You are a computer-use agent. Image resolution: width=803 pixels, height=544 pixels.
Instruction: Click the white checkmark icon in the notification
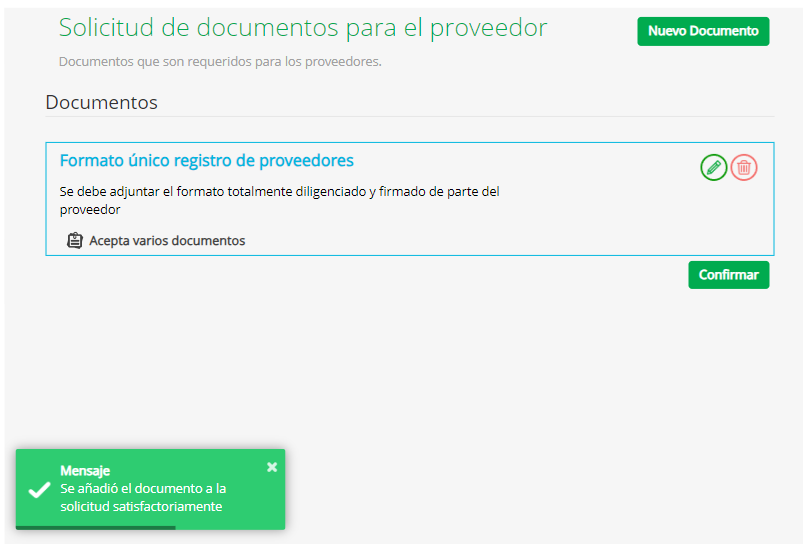tap(39, 490)
